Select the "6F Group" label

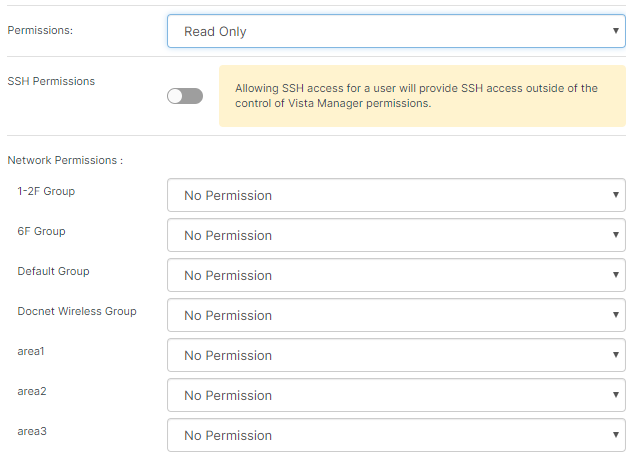(41, 231)
